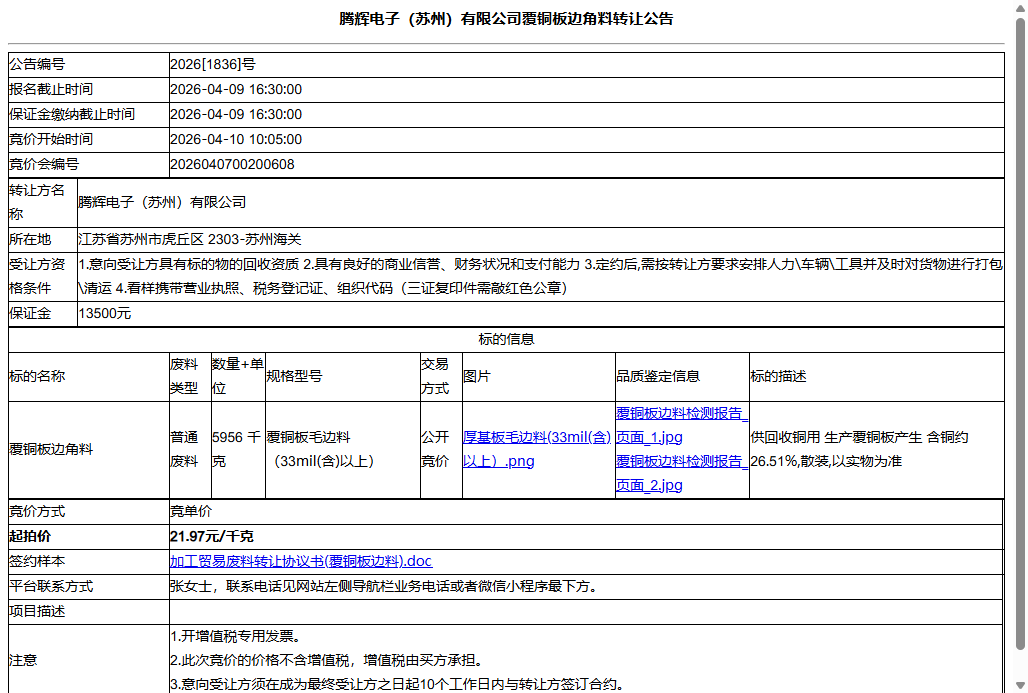Click bidding method value 竞单价

tap(191, 511)
